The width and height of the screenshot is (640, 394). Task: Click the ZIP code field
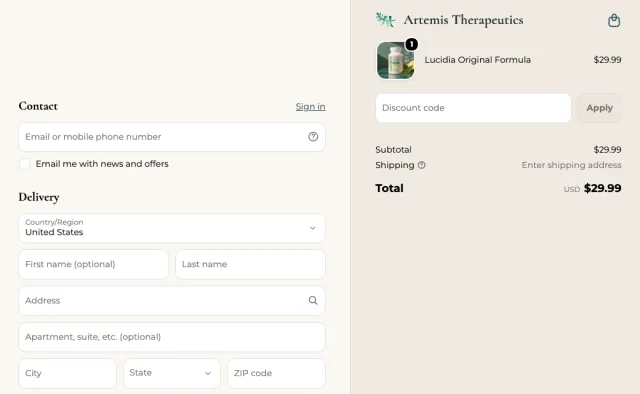276,373
